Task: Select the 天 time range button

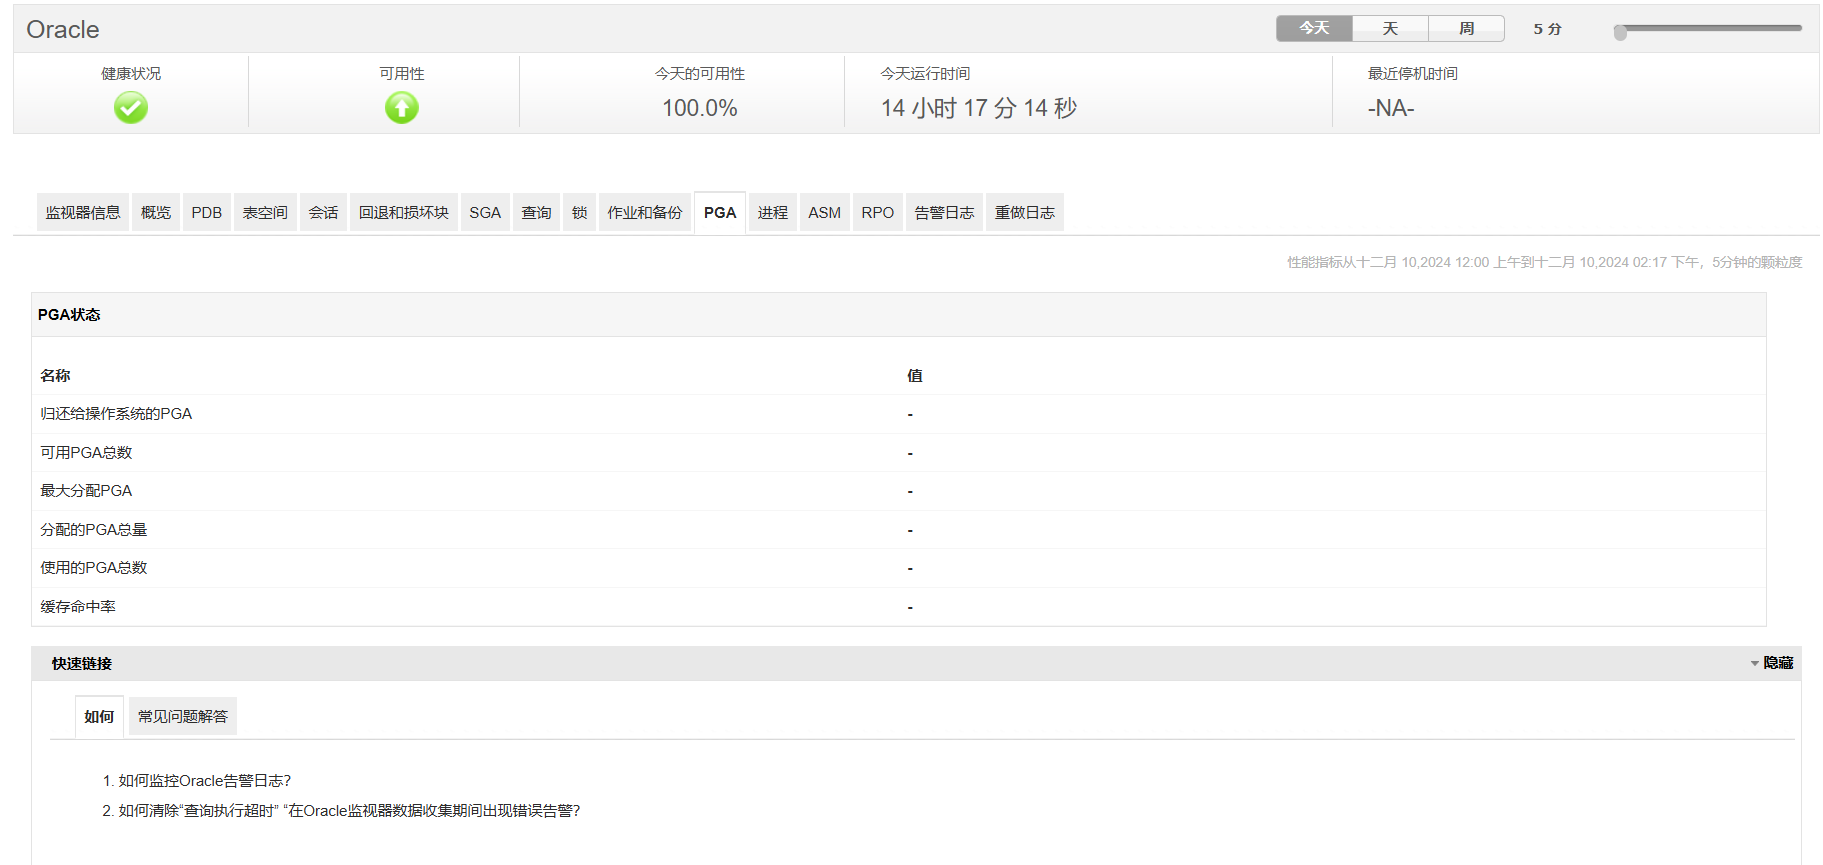Action: [1390, 28]
